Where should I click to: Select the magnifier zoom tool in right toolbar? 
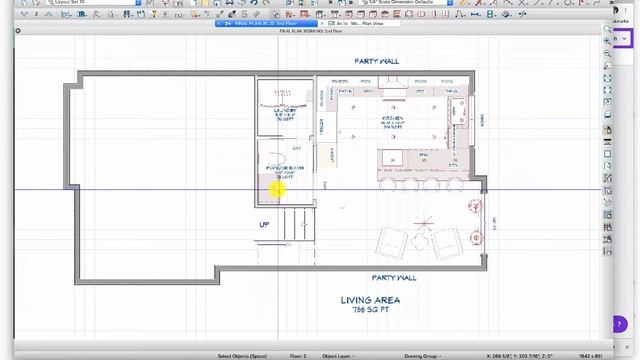click(x=607, y=29)
